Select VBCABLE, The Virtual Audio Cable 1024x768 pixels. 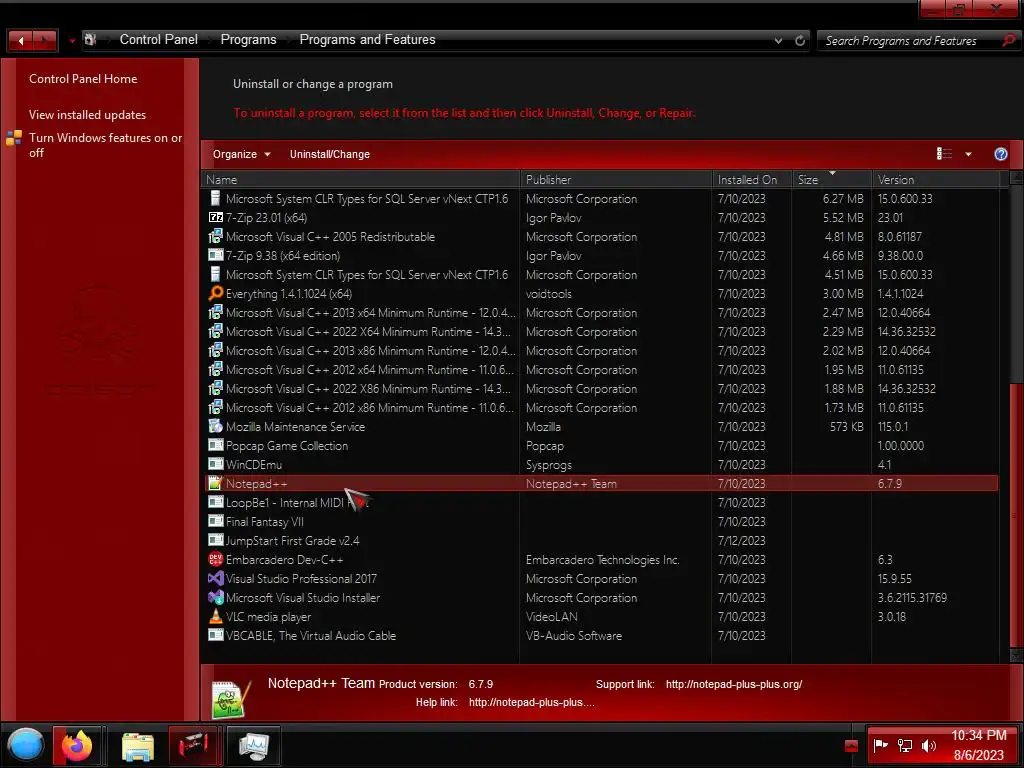coord(311,635)
